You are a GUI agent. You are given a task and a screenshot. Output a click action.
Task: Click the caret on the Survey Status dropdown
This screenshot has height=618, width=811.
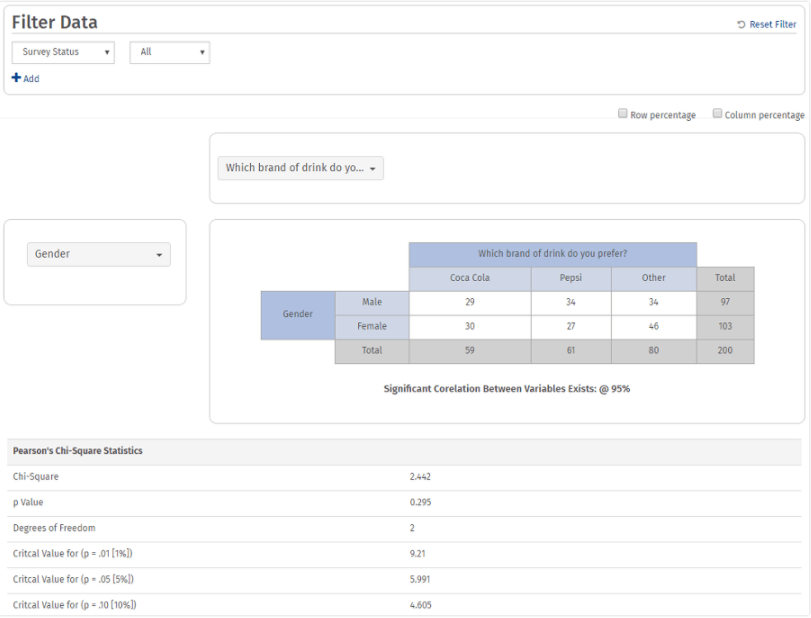pyautogui.click(x=106, y=52)
